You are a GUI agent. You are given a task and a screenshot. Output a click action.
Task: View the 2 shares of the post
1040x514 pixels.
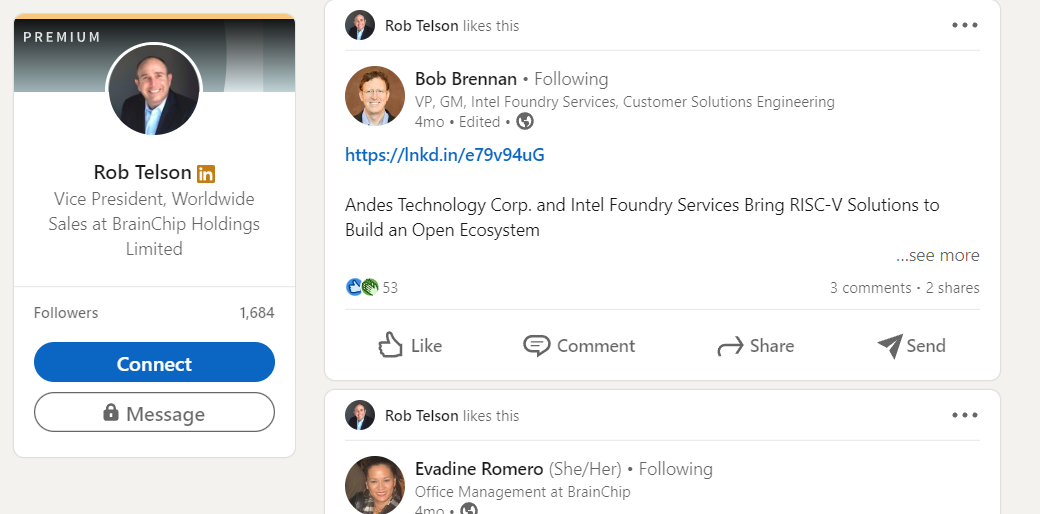[x=952, y=288]
